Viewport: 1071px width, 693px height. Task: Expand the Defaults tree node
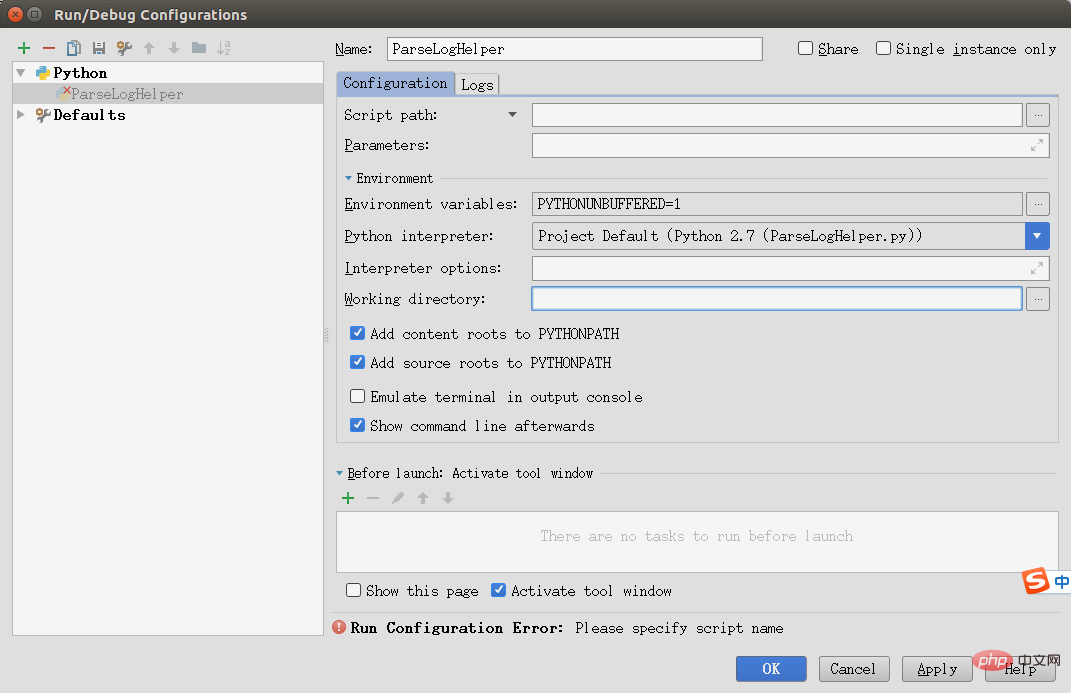click(21, 114)
